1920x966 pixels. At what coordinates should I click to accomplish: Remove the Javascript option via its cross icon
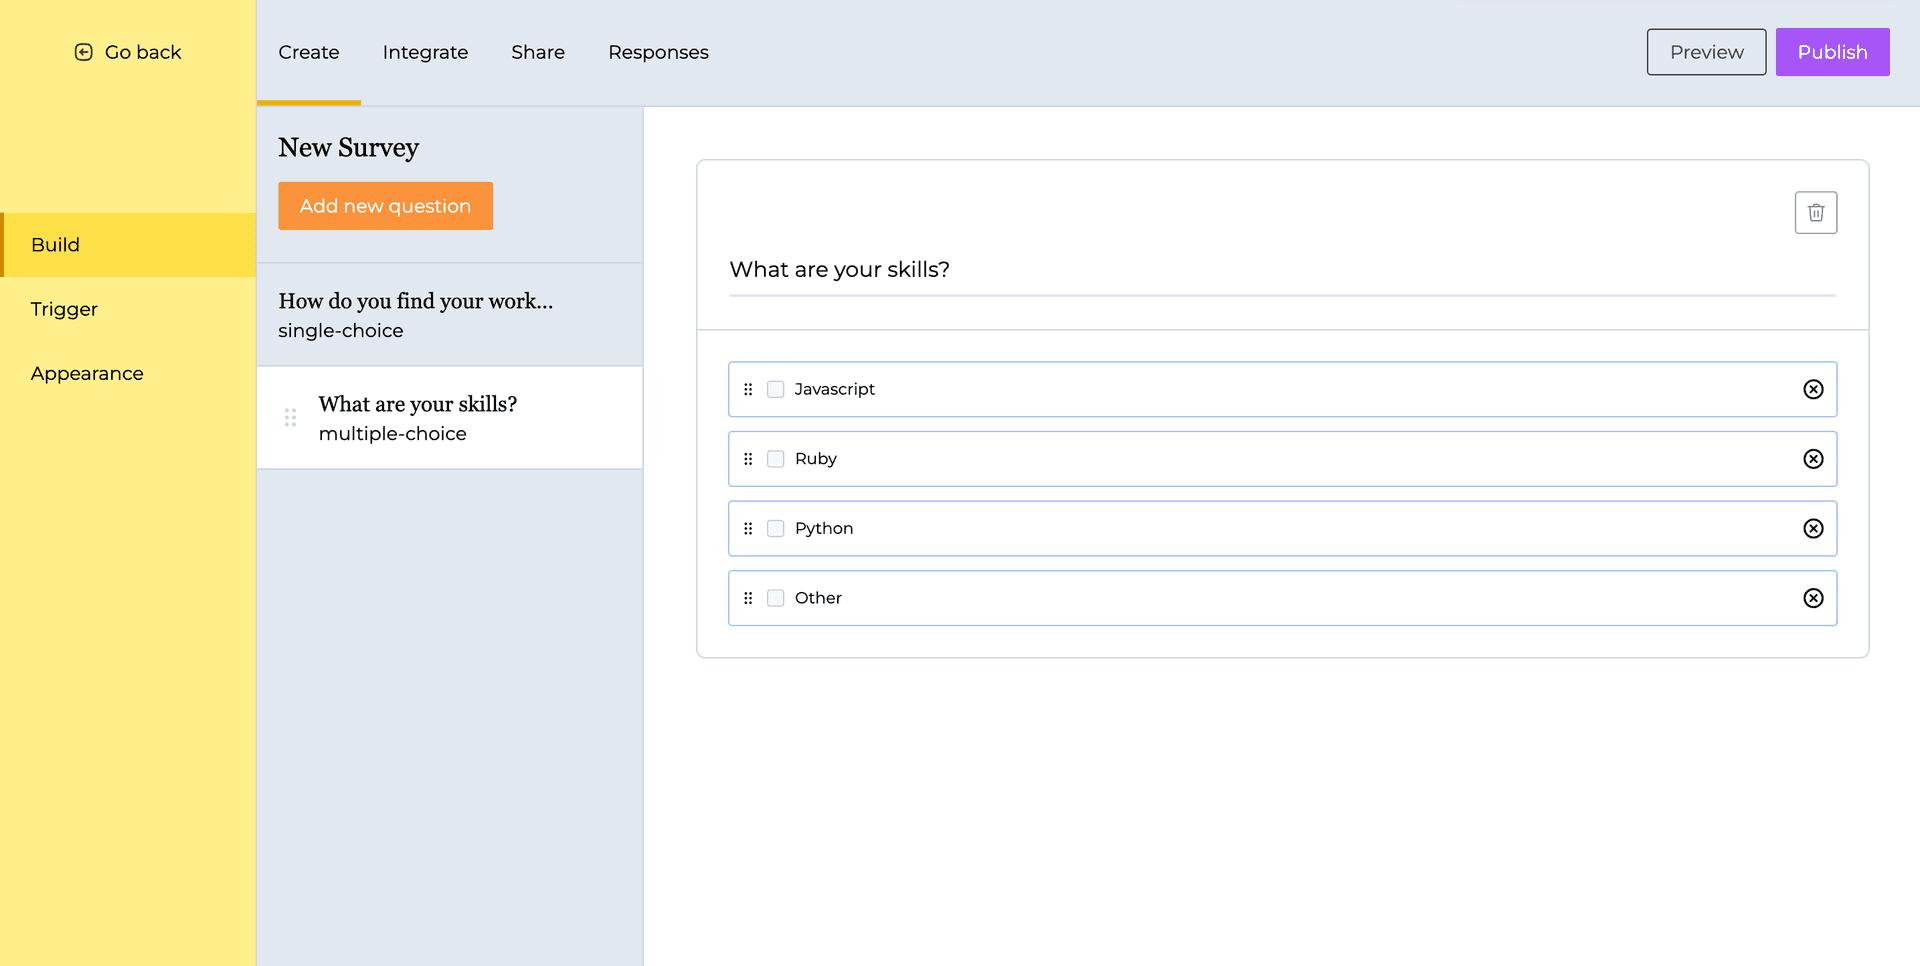1813,389
